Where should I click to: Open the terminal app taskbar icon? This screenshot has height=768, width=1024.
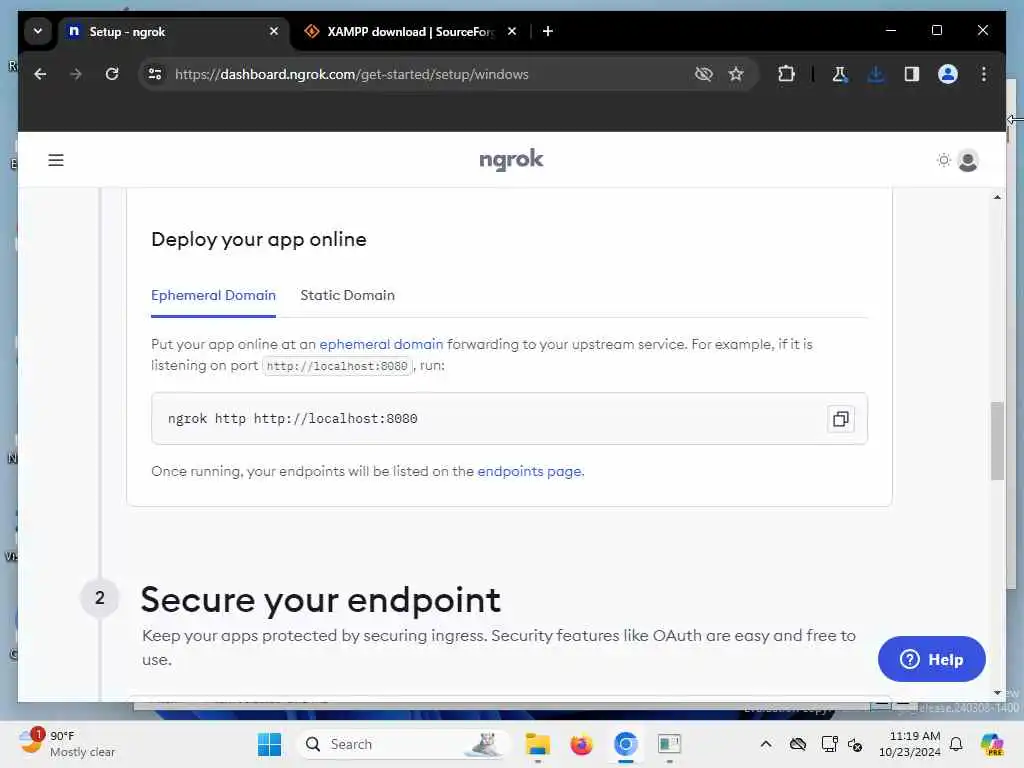pos(669,744)
